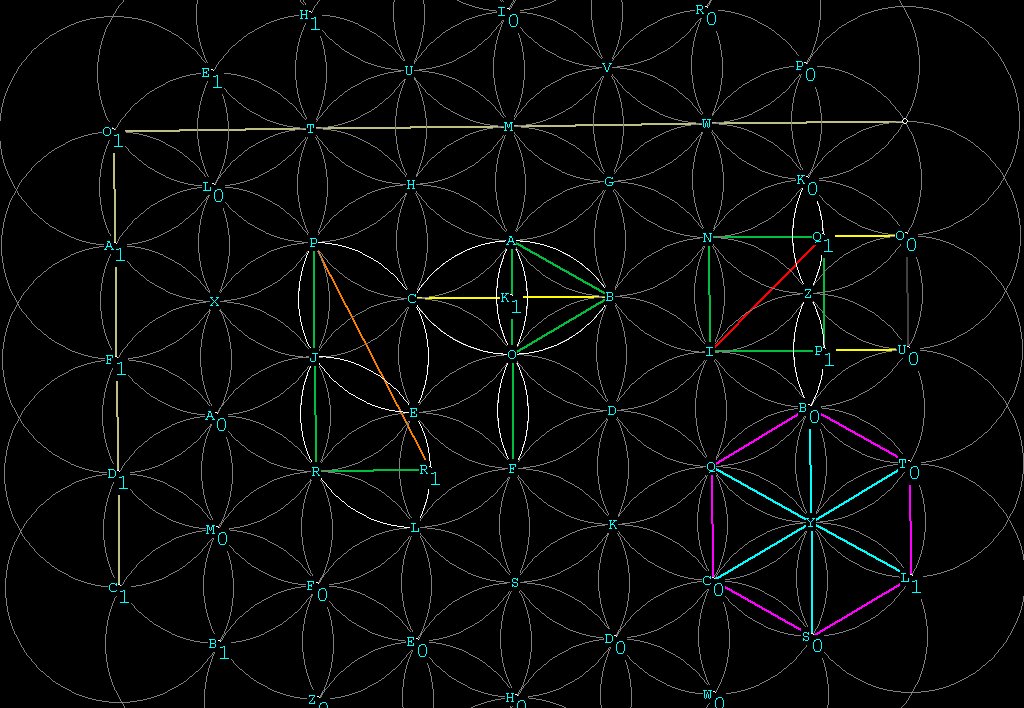Screen dimensions: 1024x708
Task: Click point E on the orange line
Action: pyautogui.click(x=413, y=412)
